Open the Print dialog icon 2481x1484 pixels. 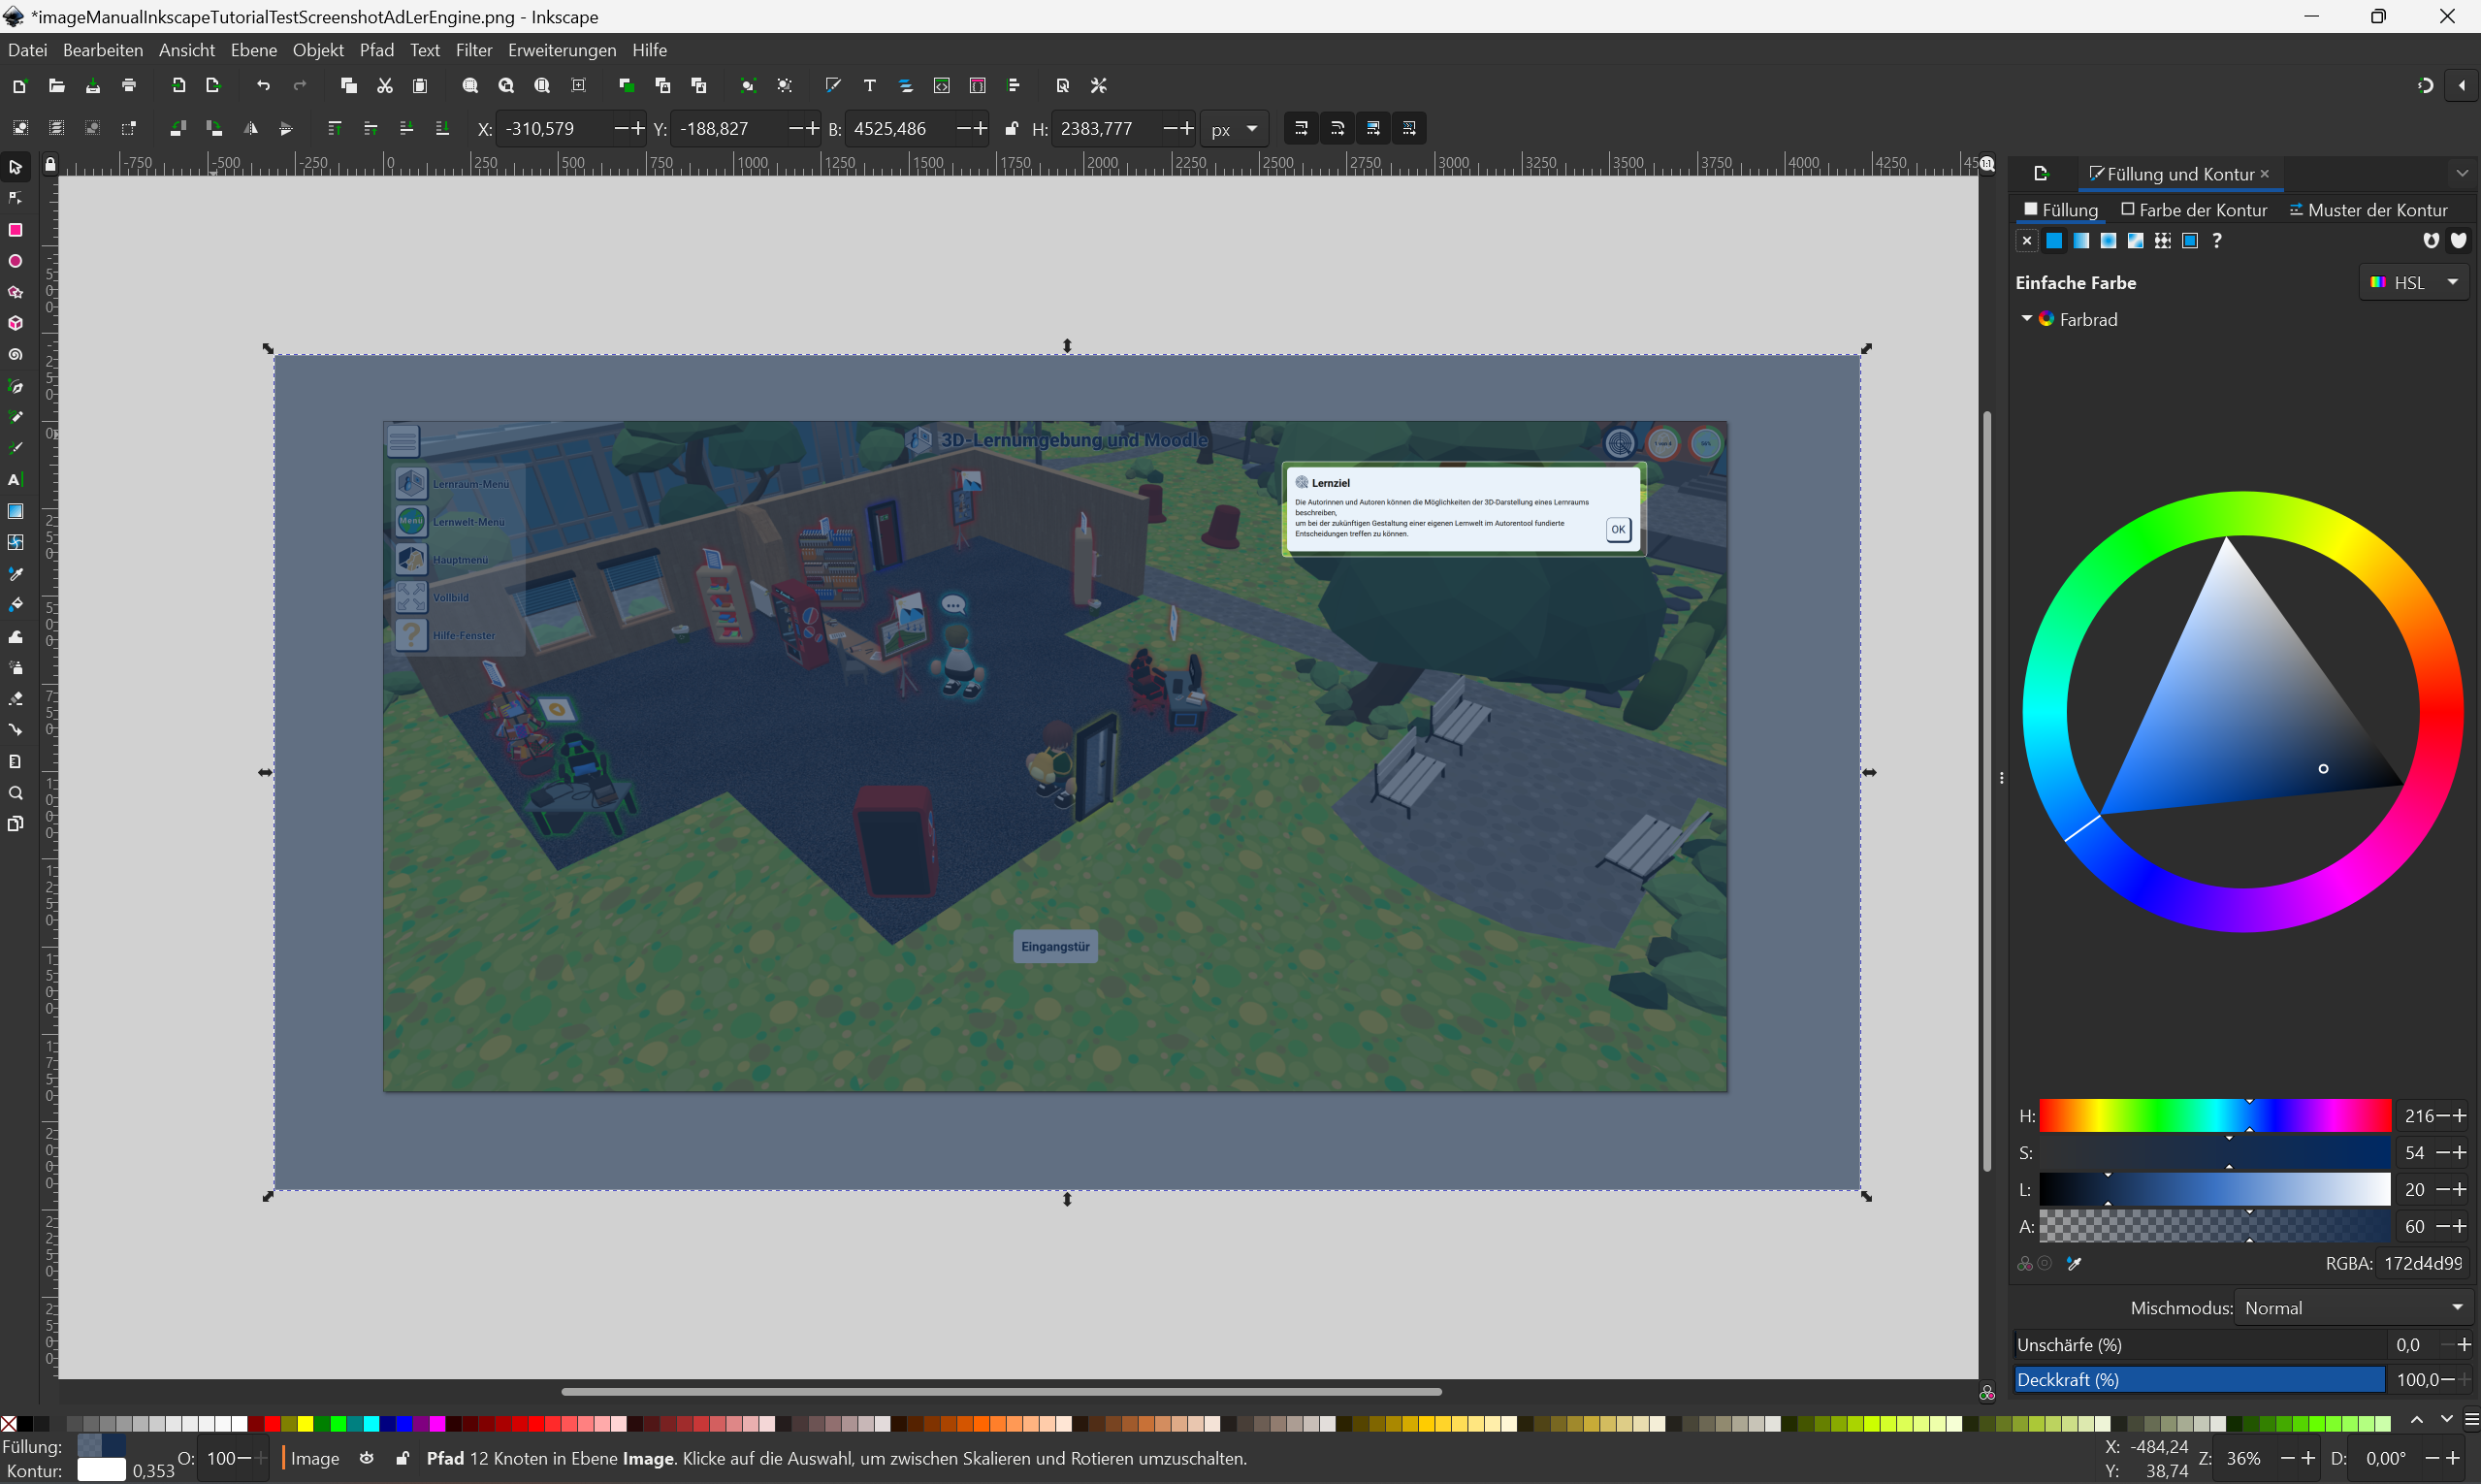(x=129, y=86)
